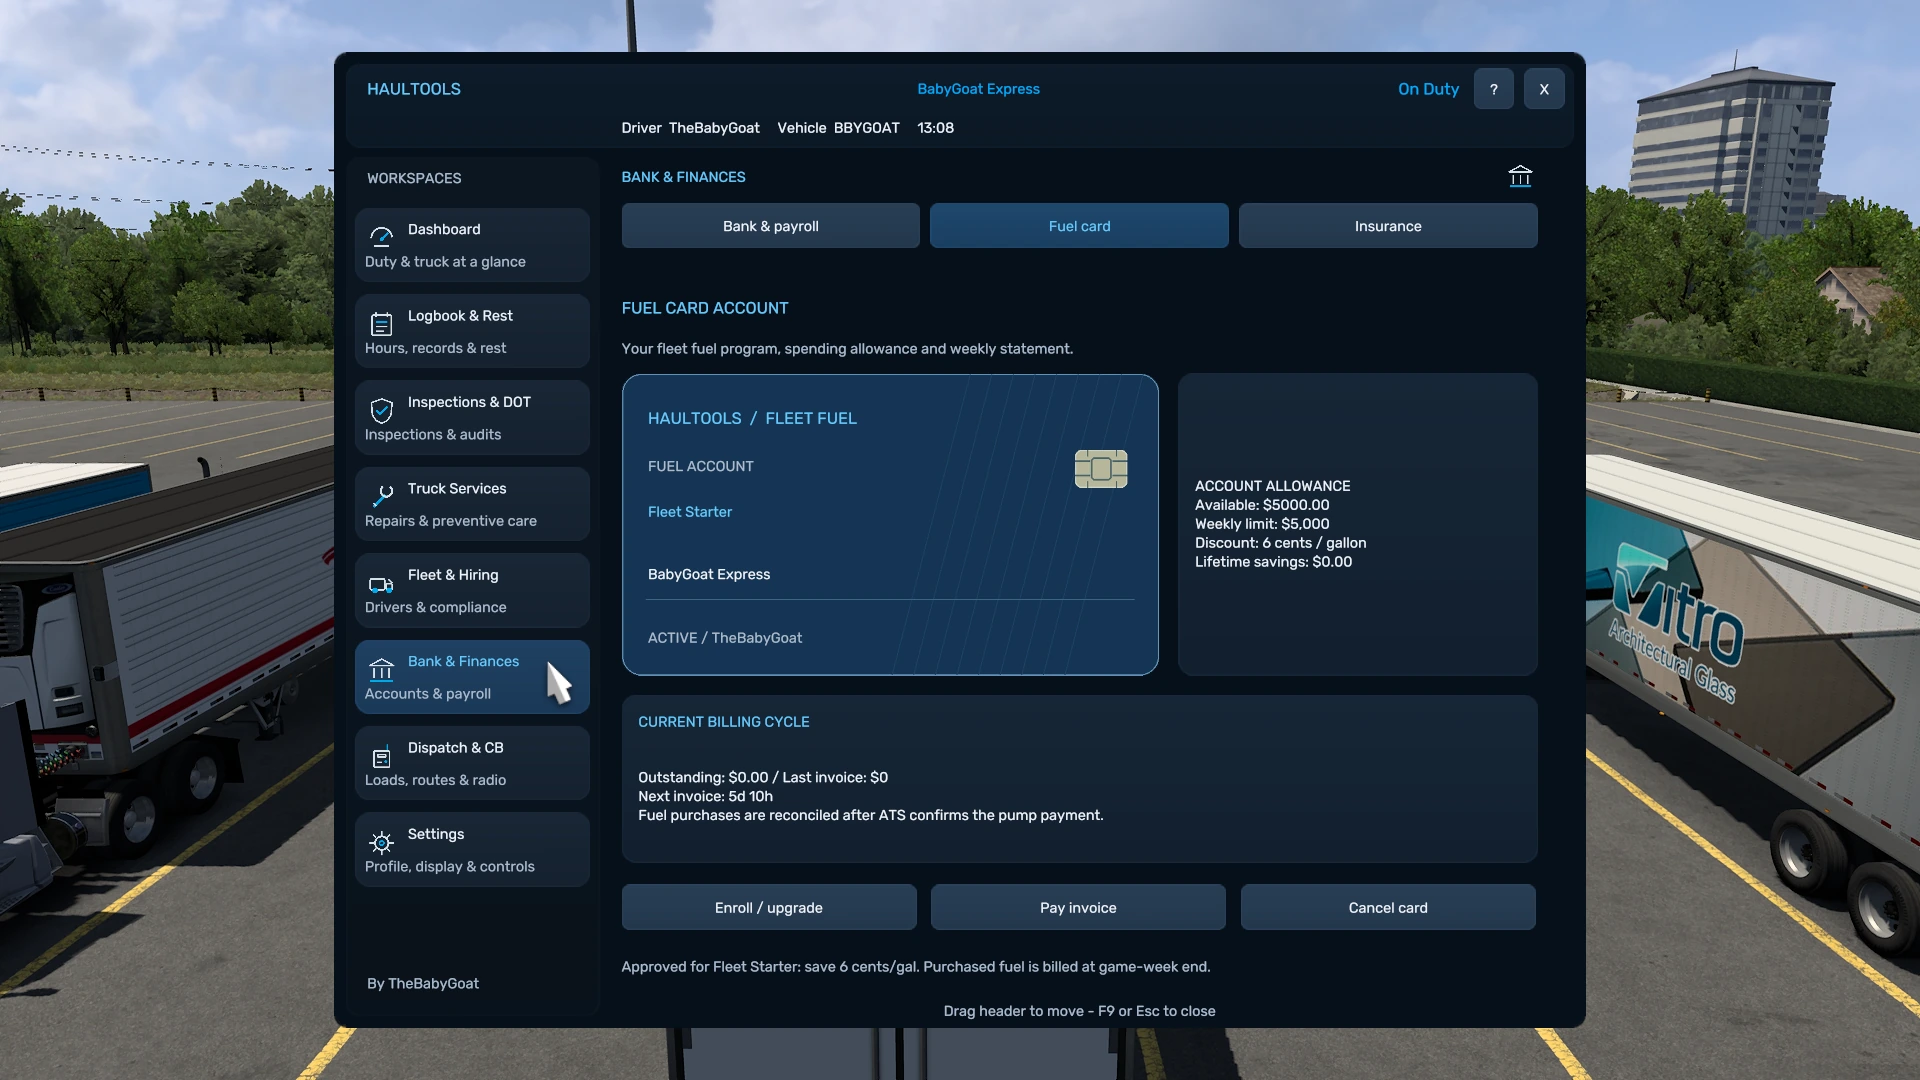Select the Truck Services workspace

472,504
